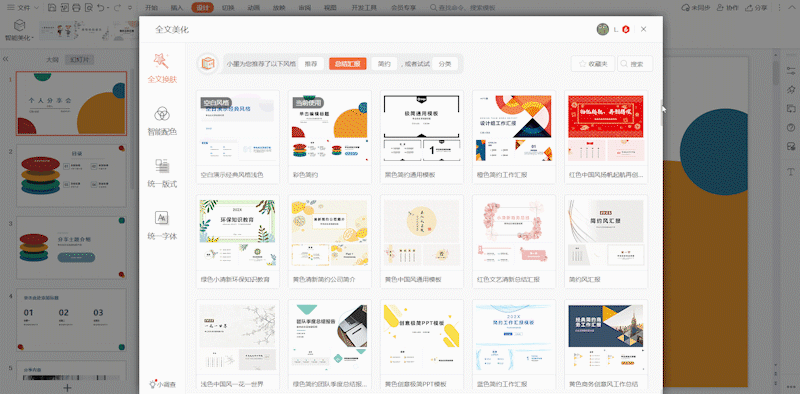
Task: Switch to the 设计 ribbon tab
Action: 203,8
